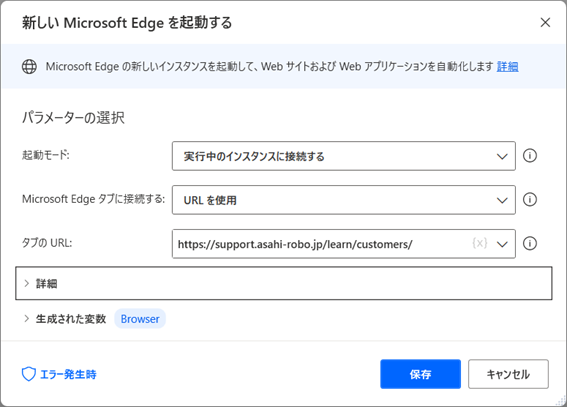Click the 起動モード label
Image resolution: width=567 pixels, height=407 pixels.
coord(46,155)
